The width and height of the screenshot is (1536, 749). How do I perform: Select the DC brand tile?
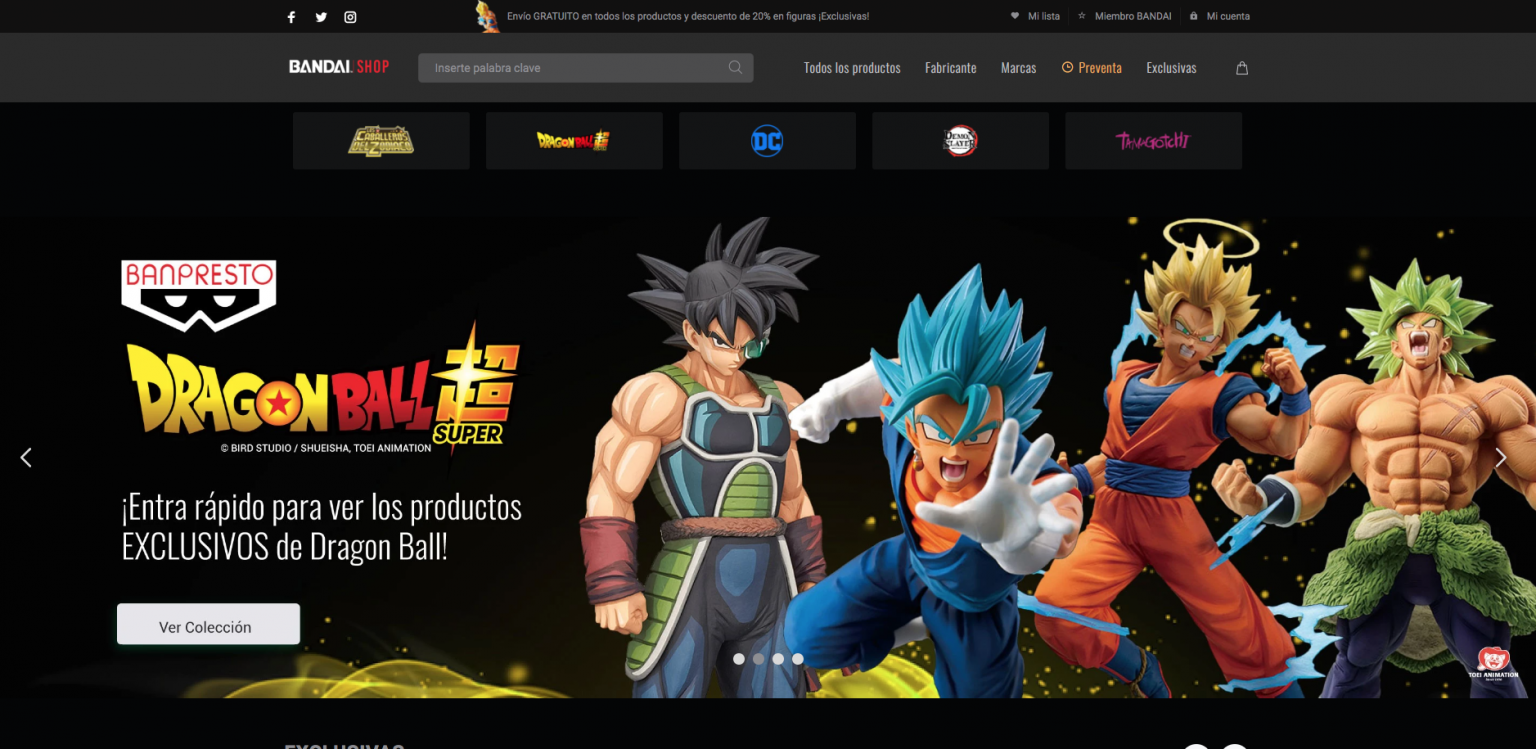click(x=767, y=141)
